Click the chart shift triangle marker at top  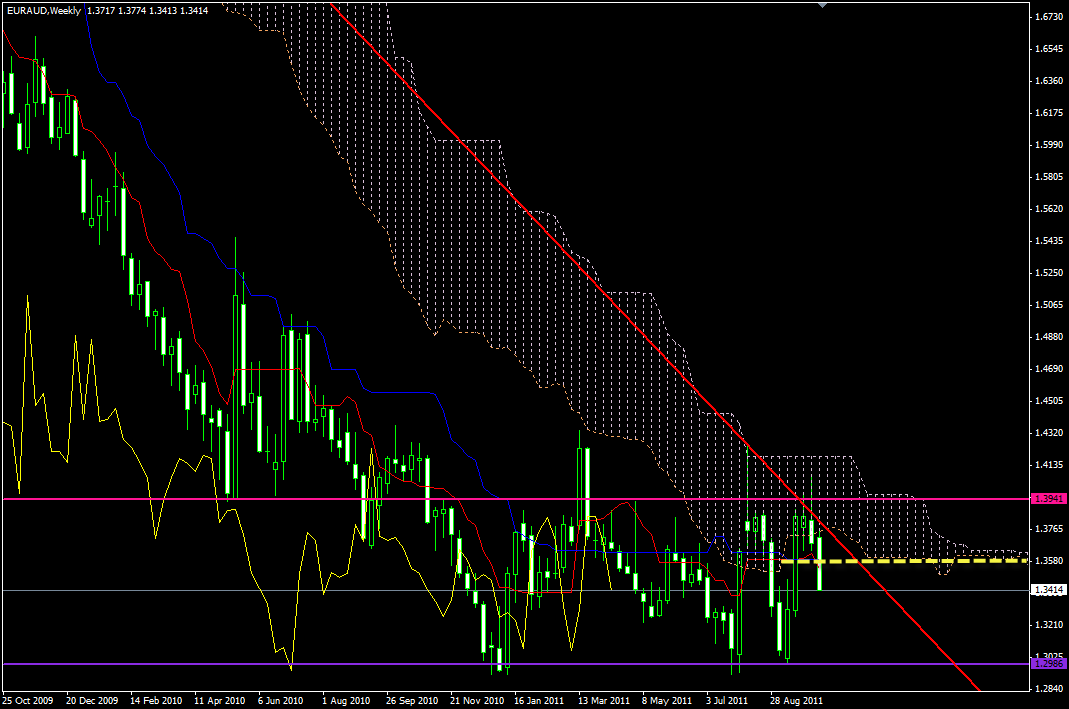tap(822, 5)
